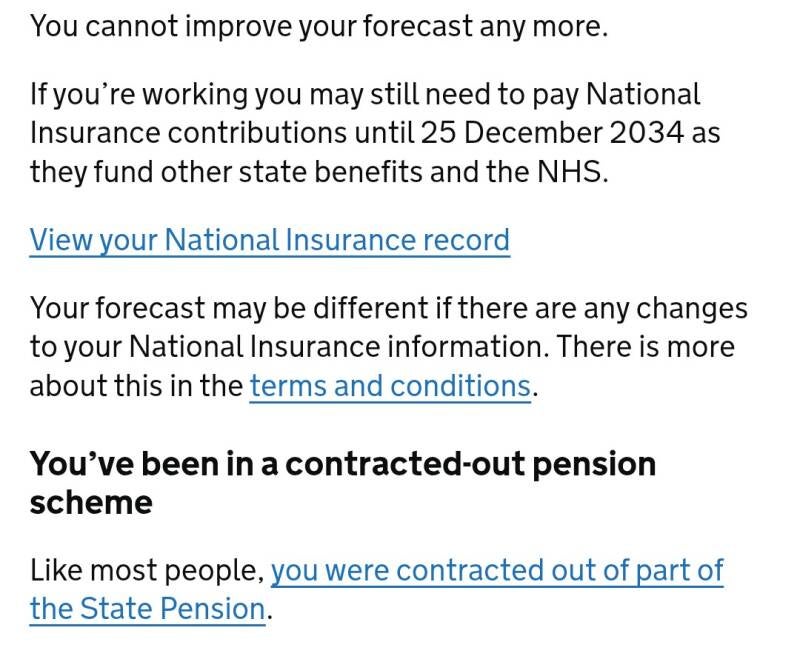This screenshot has width=800, height=659.
Task: Click the word 'scheme' in the heading
Action: pyautogui.click(x=91, y=503)
